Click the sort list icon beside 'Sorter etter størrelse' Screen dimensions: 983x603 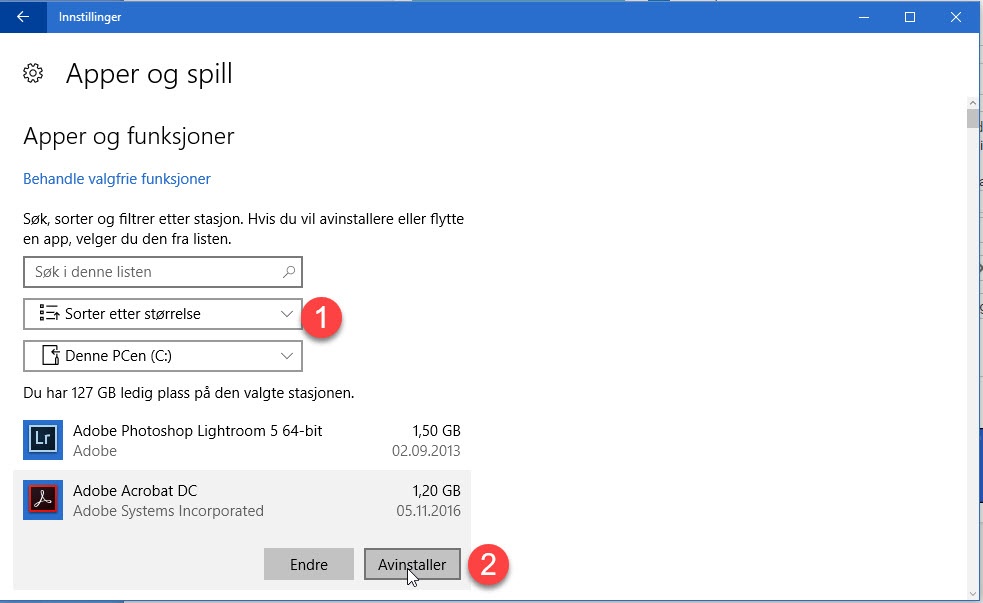coord(48,314)
